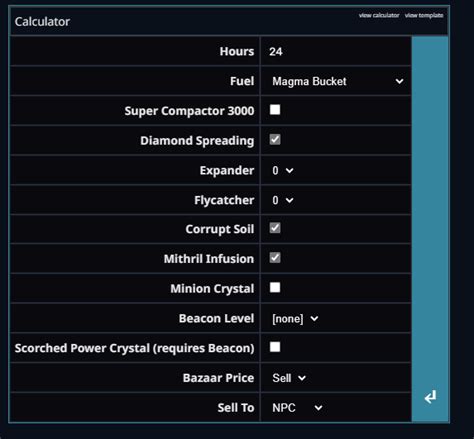This screenshot has width=474, height=439.
Task: Click the Hours input field
Action: (336, 52)
